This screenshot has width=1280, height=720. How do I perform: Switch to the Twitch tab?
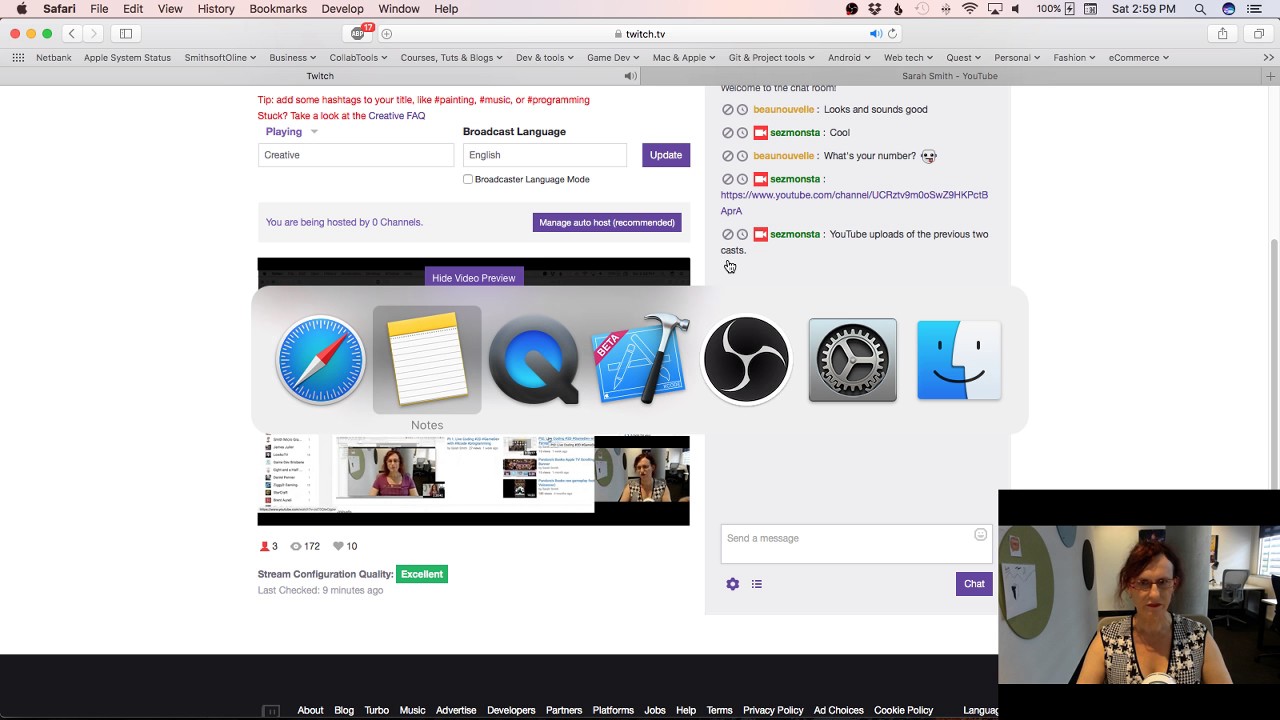[x=320, y=76]
